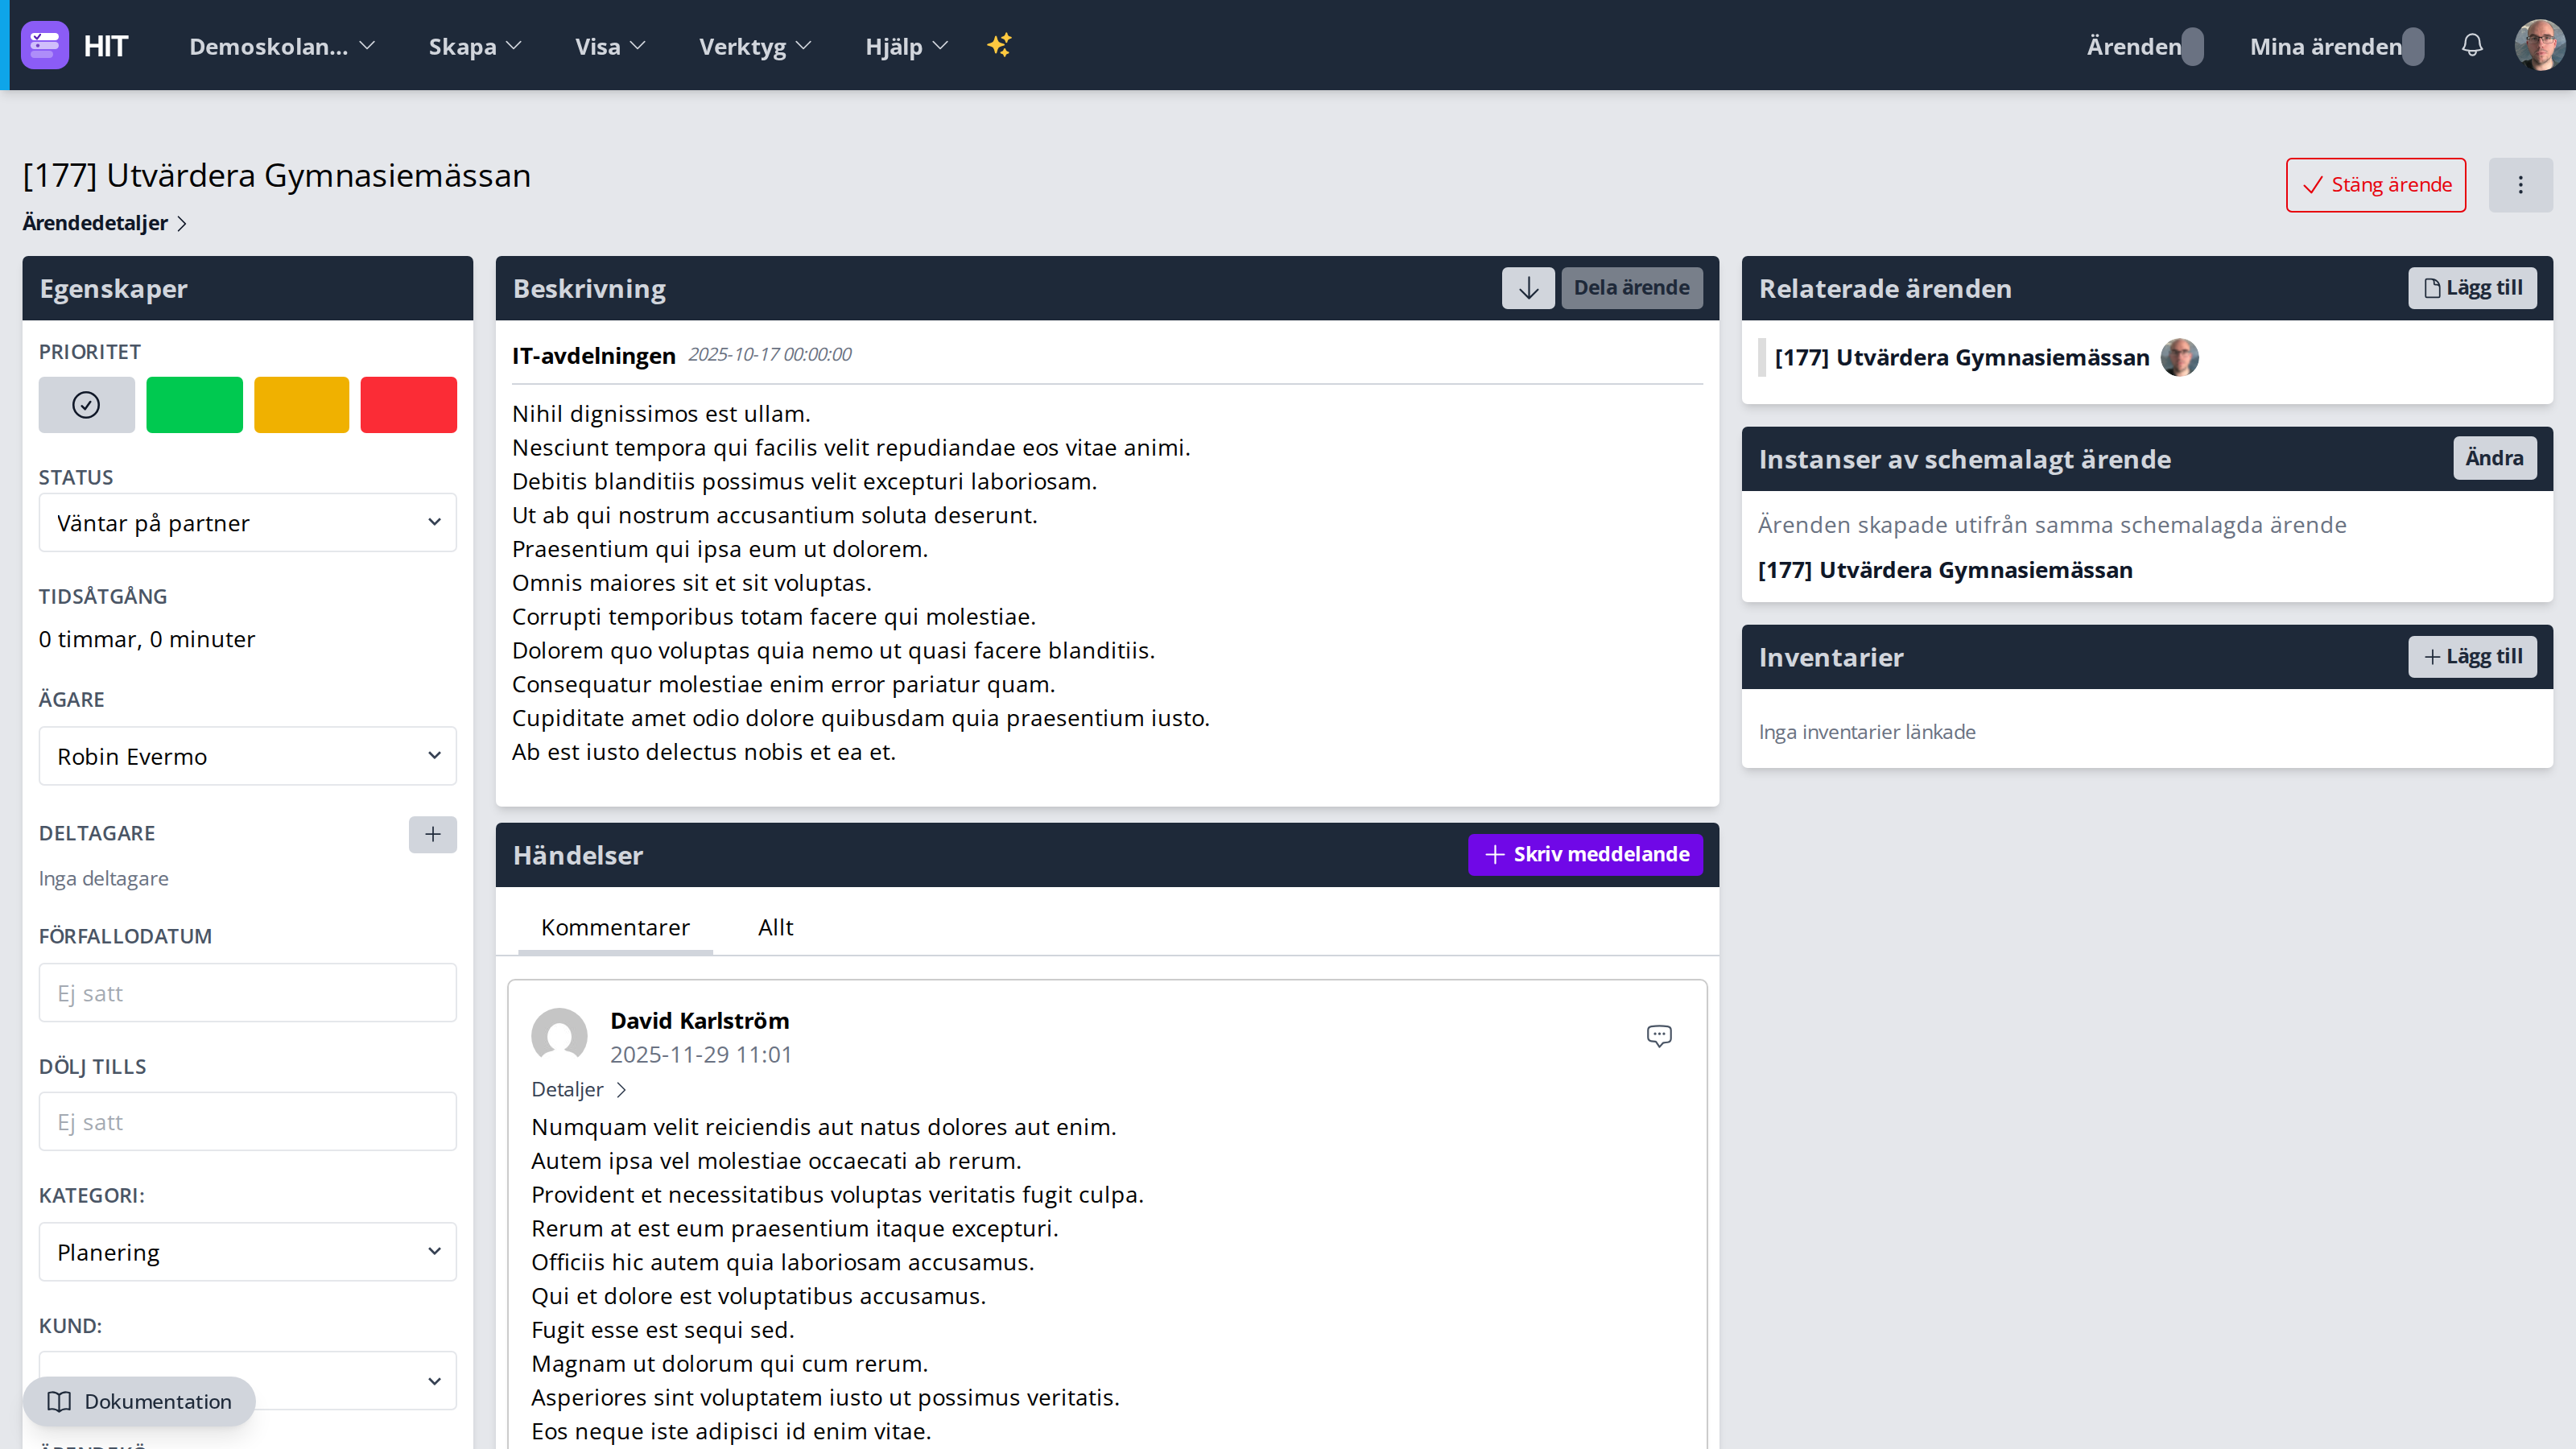The width and height of the screenshot is (2576, 1449).
Task: Open the Visa menu
Action: point(610,46)
